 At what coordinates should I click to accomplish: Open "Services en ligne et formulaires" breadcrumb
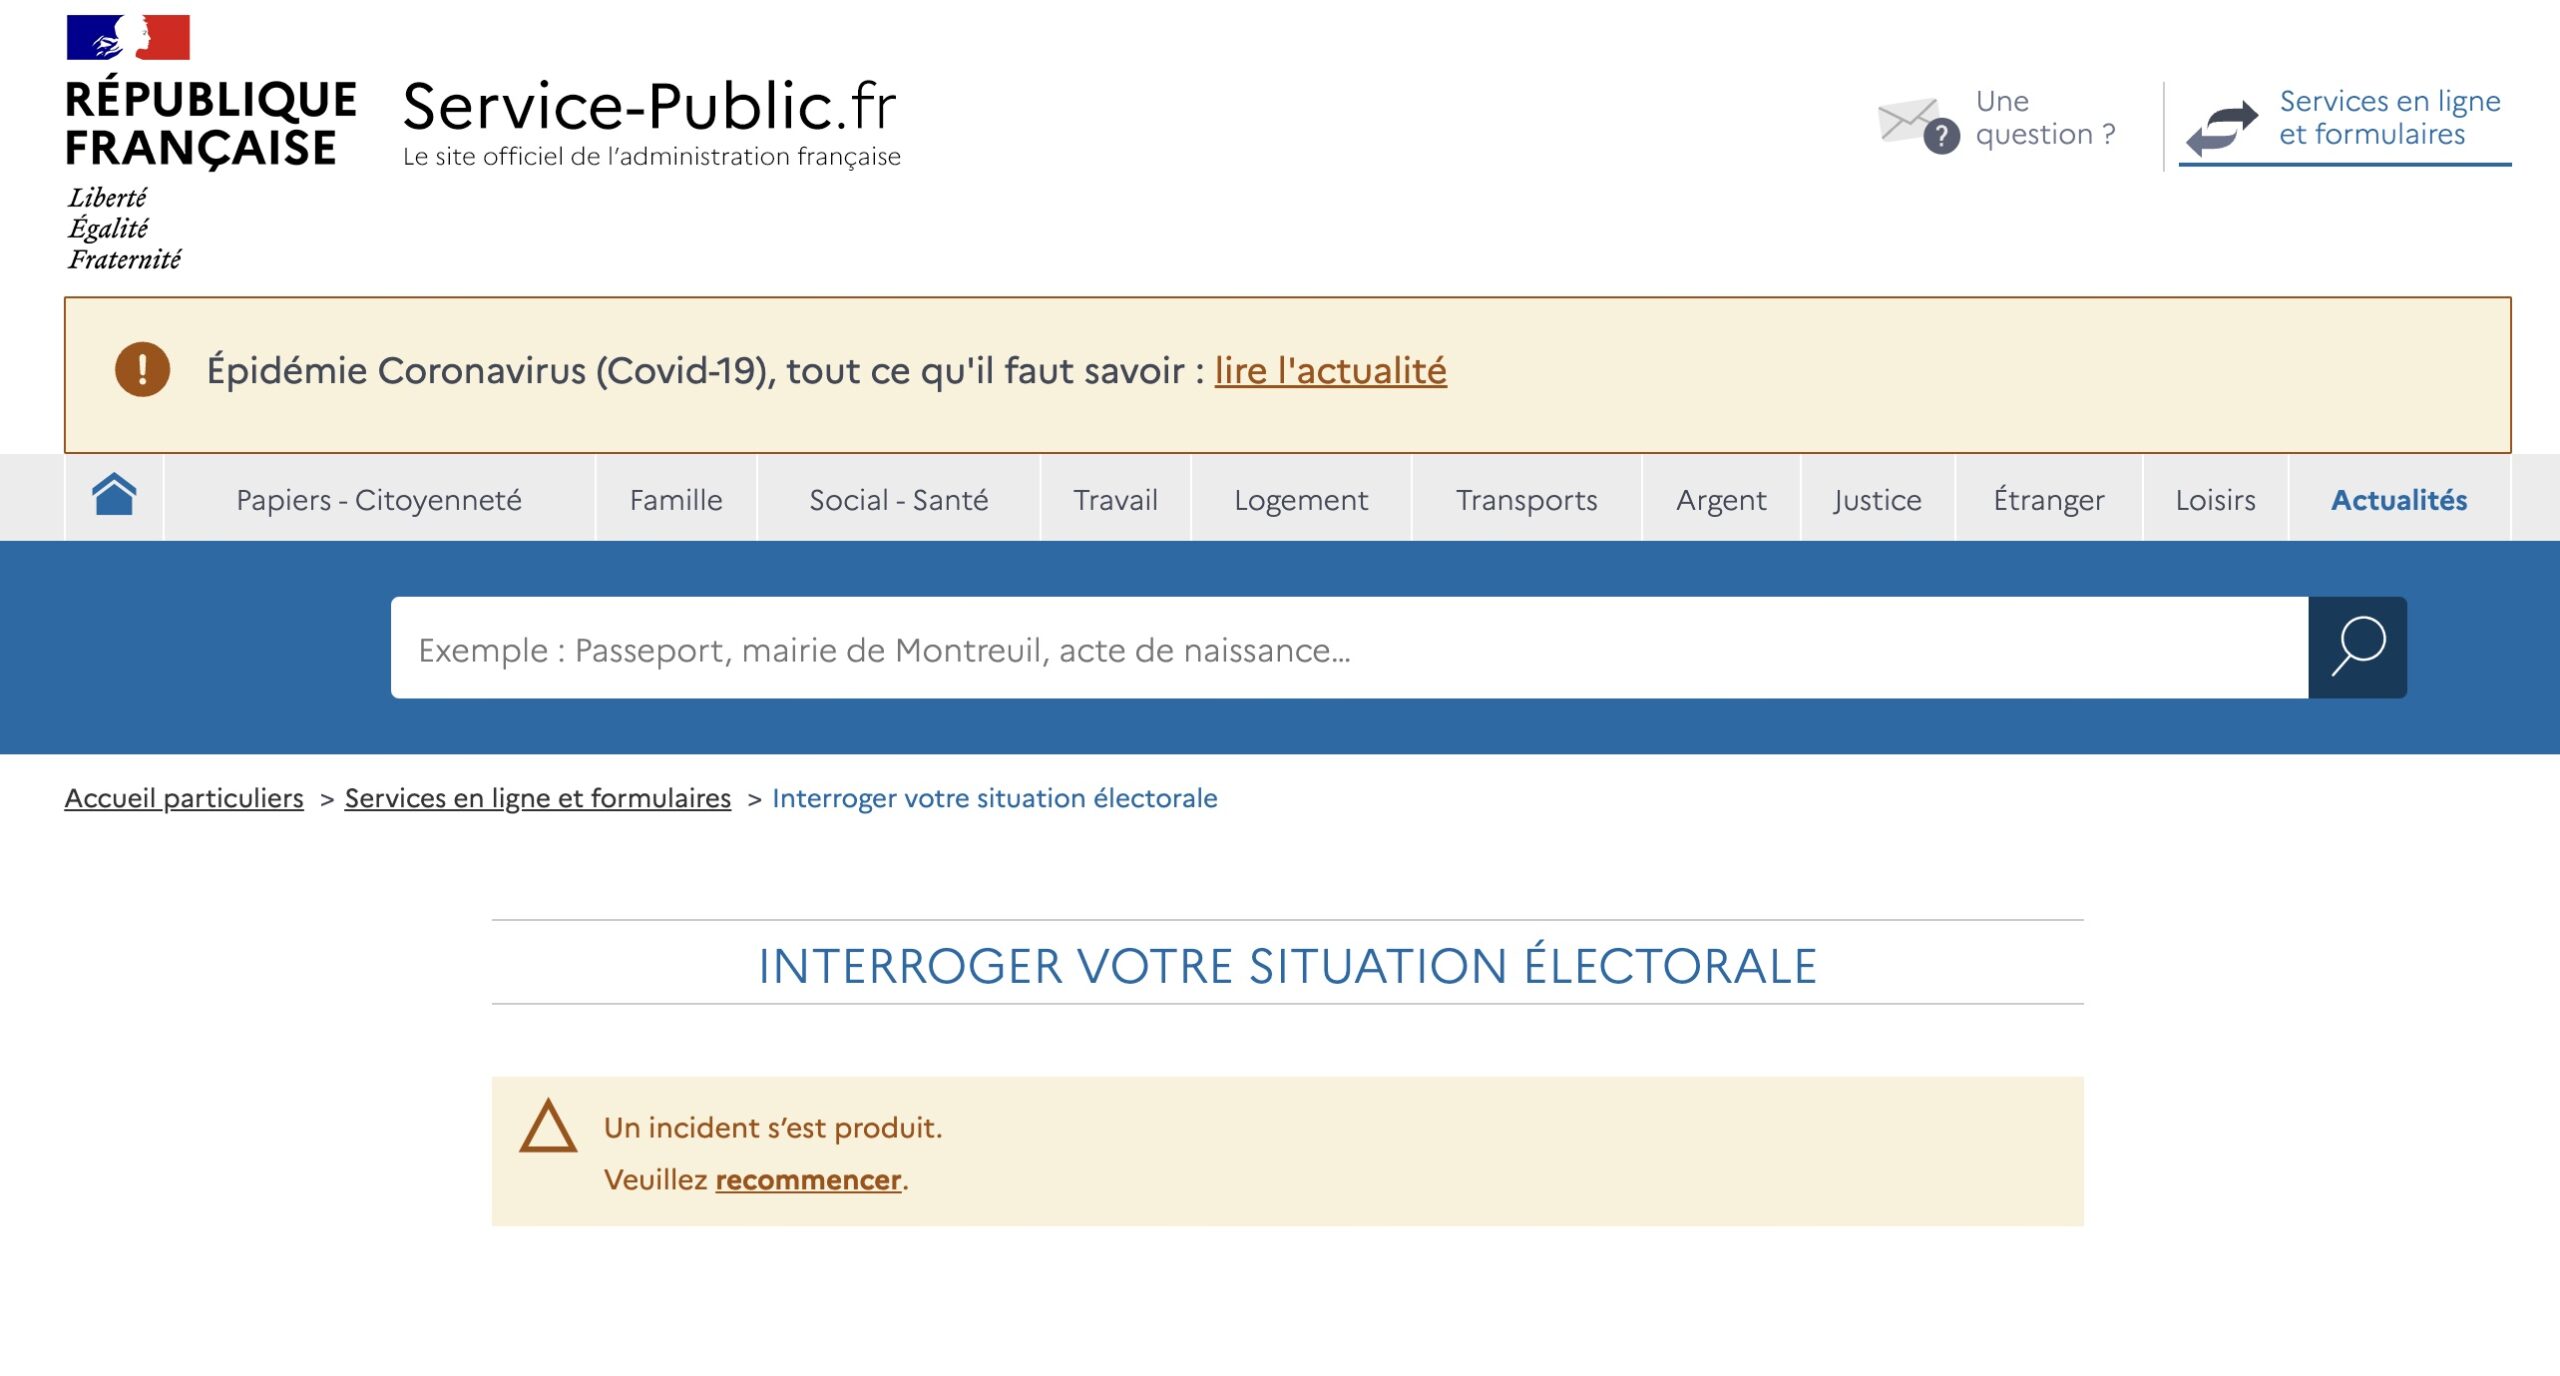(x=538, y=798)
